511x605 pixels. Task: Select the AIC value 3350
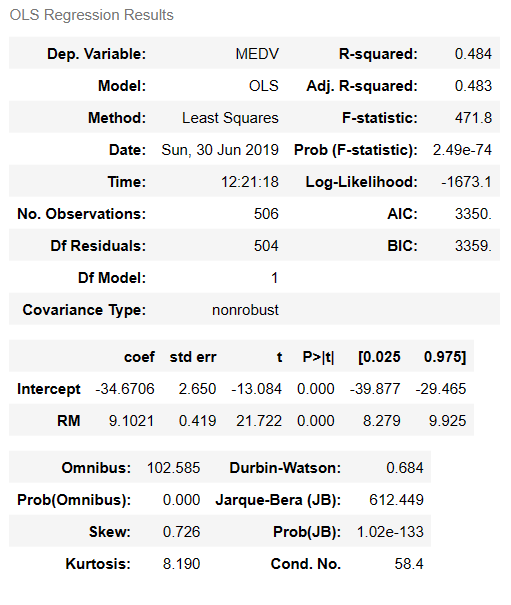click(x=473, y=214)
